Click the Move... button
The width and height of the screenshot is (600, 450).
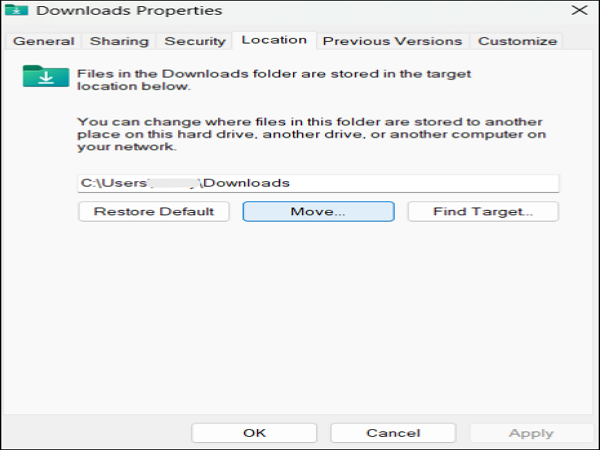(x=318, y=212)
